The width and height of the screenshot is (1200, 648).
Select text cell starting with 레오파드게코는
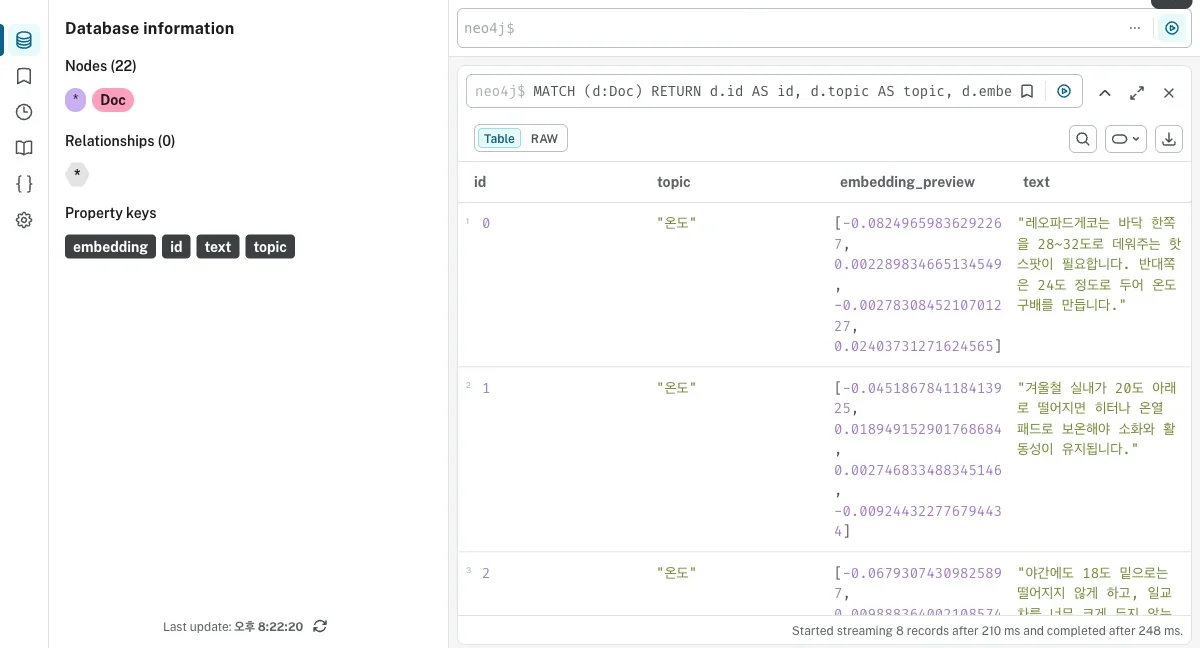(x=1099, y=264)
